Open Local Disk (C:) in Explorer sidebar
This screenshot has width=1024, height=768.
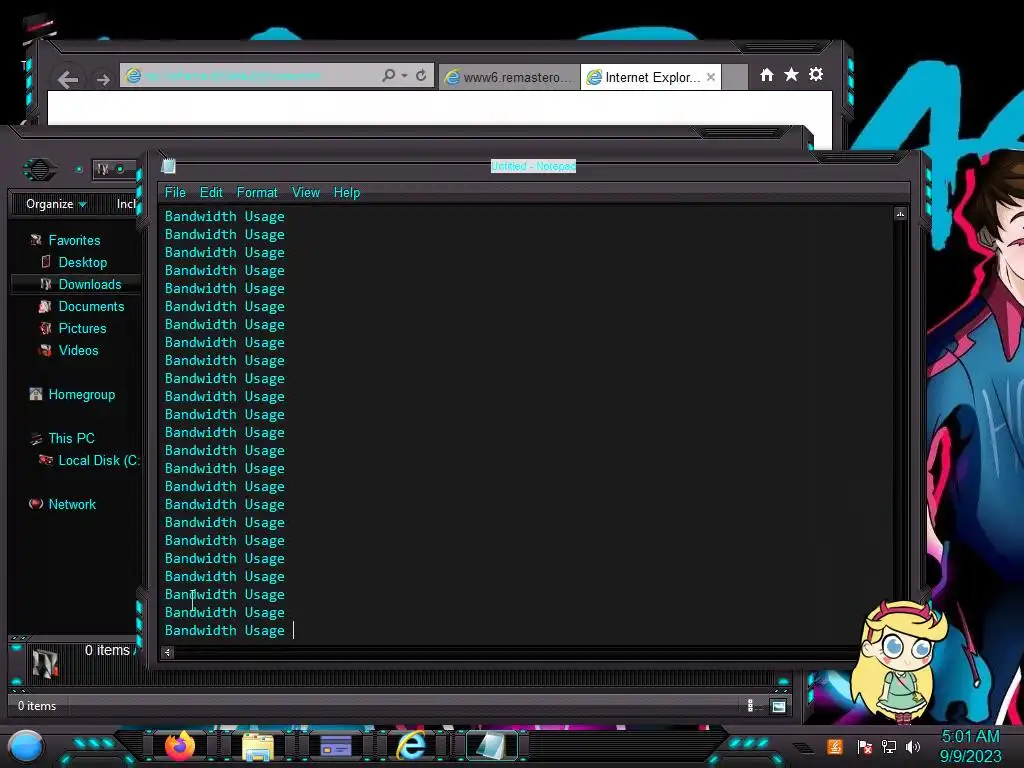(x=99, y=460)
